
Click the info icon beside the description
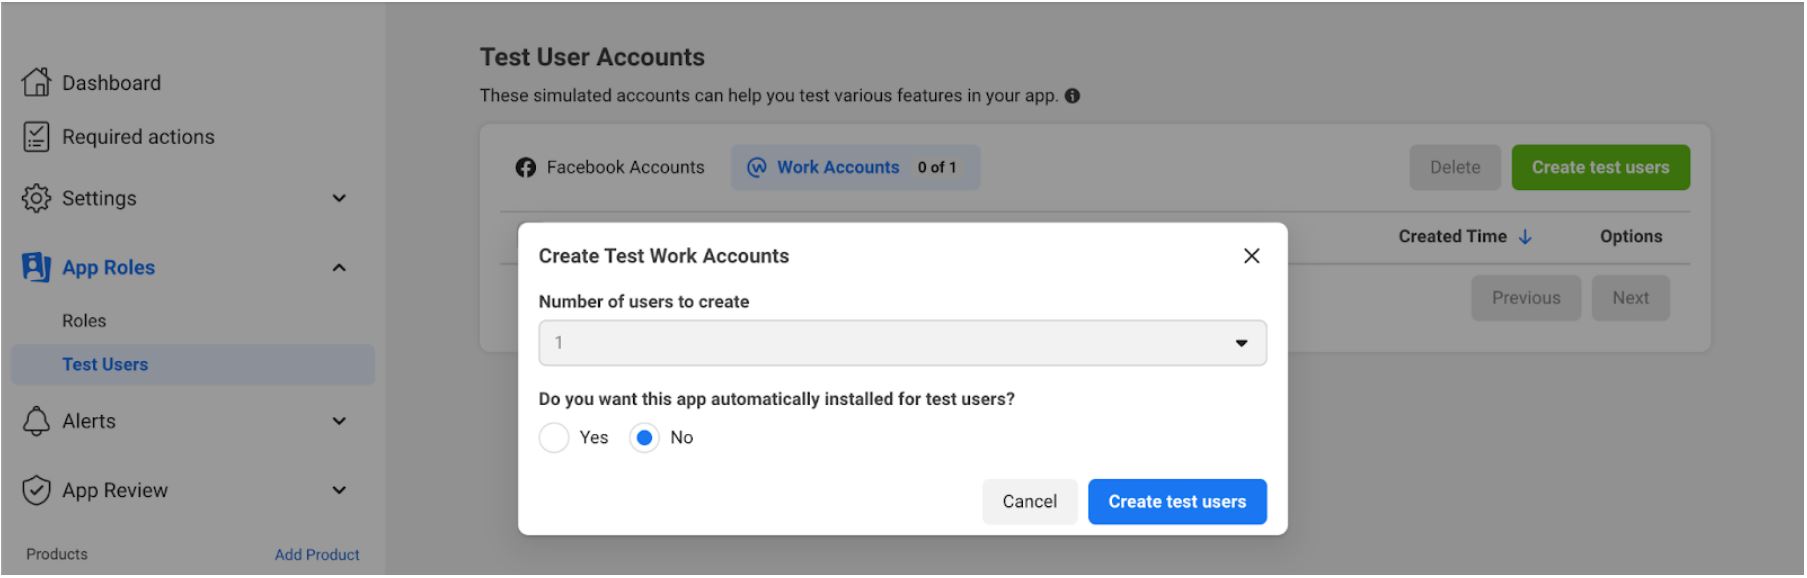pyautogui.click(x=1072, y=96)
